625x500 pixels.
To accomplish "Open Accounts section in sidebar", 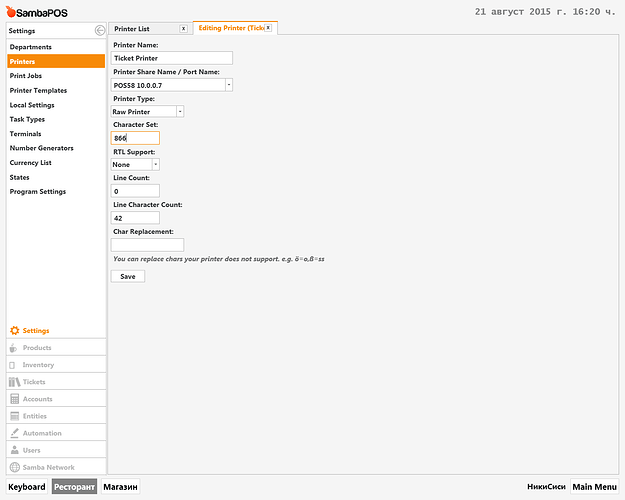I will point(56,399).
